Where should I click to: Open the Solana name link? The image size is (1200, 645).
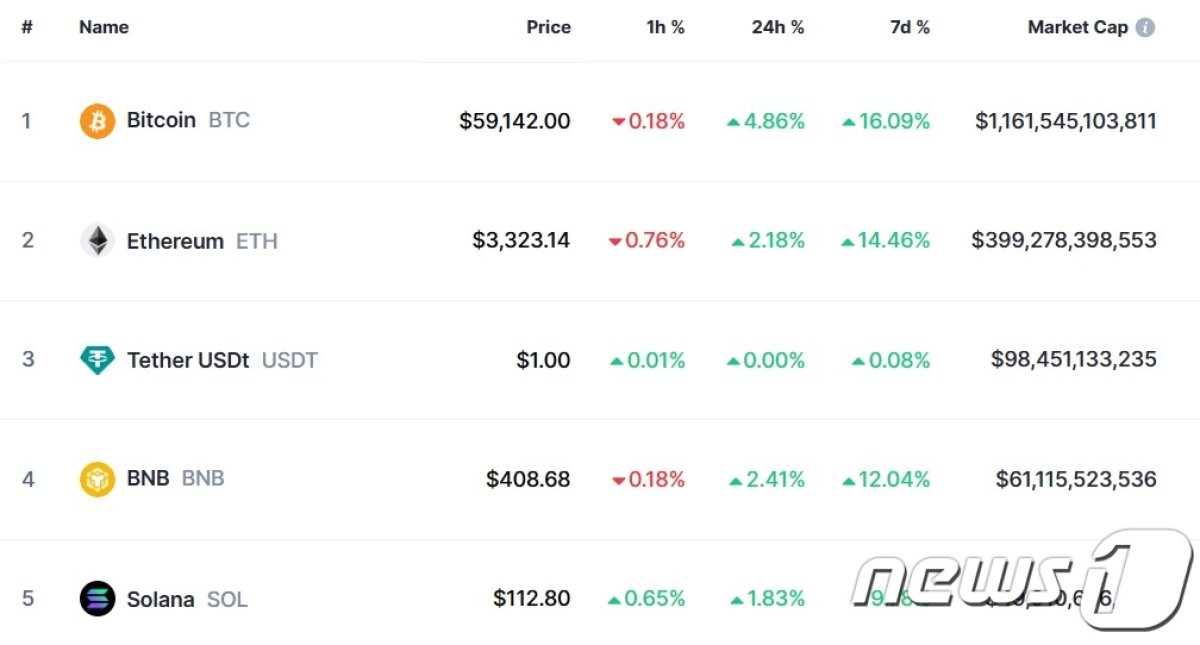pyautogui.click(x=160, y=600)
